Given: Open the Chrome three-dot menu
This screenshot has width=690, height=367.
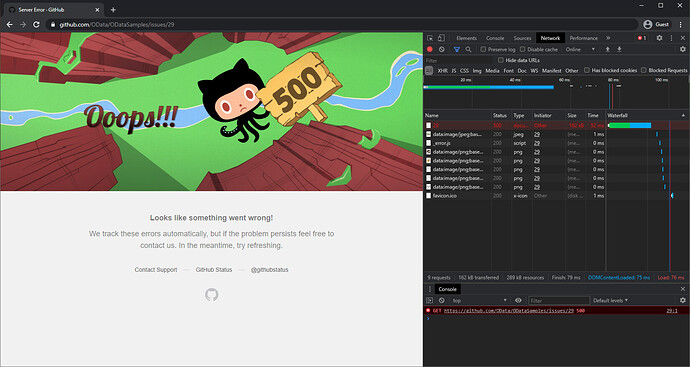Looking at the screenshot, I should (680, 25).
